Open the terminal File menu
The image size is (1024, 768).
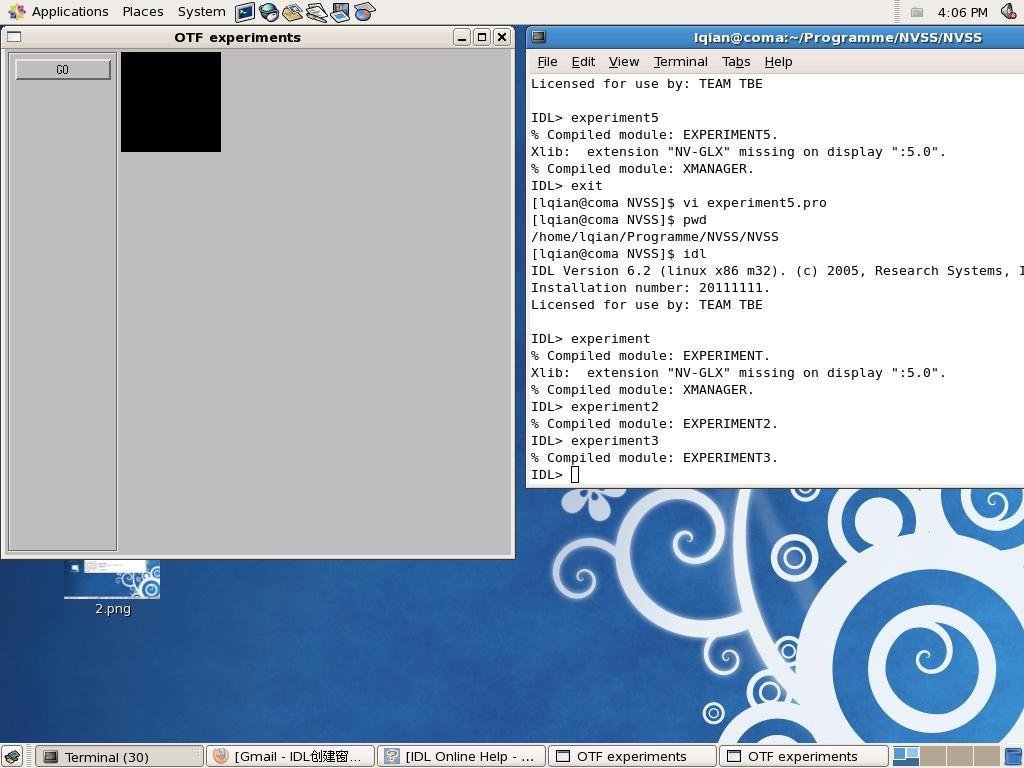(x=547, y=62)
